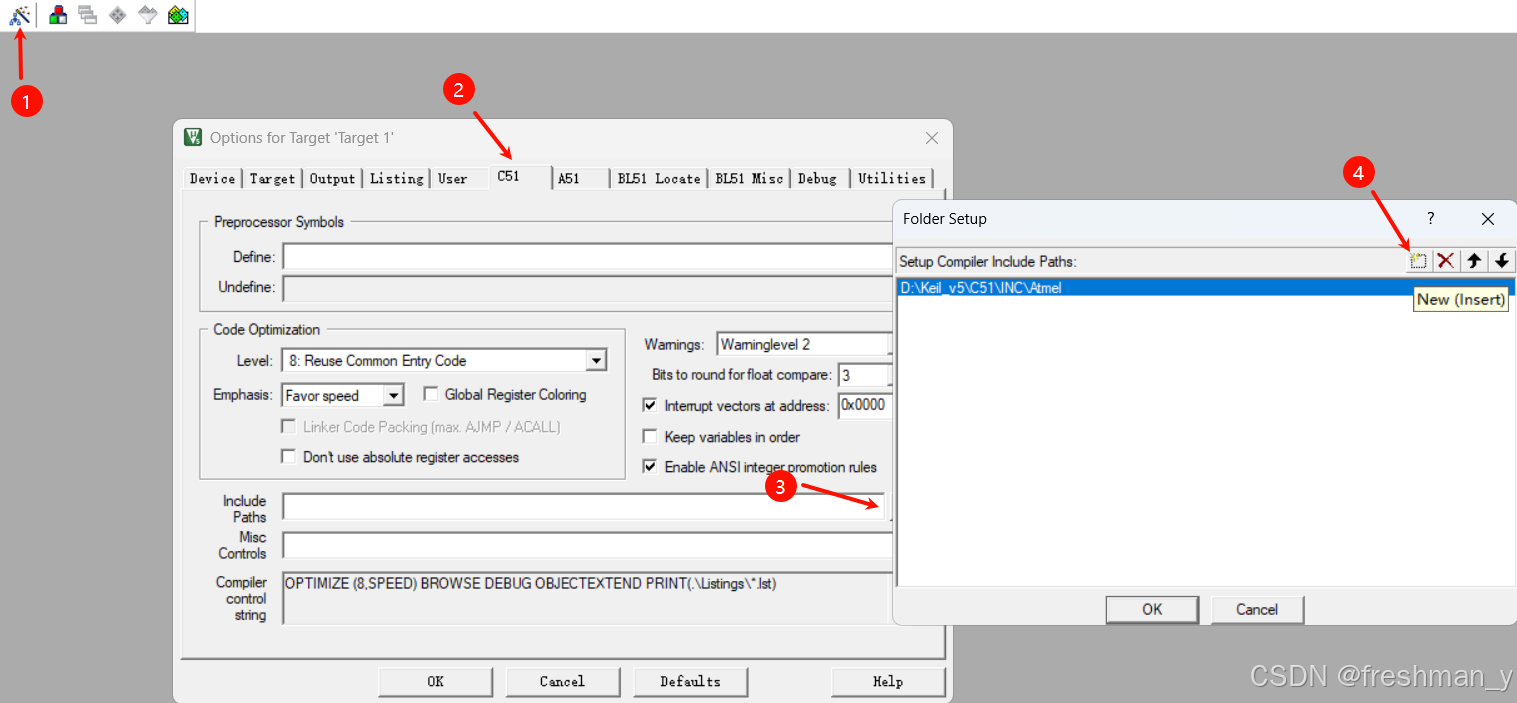Toggle Linker Code Packing checkbox
Screen dimensions: 1517x703
coord(289,427)
